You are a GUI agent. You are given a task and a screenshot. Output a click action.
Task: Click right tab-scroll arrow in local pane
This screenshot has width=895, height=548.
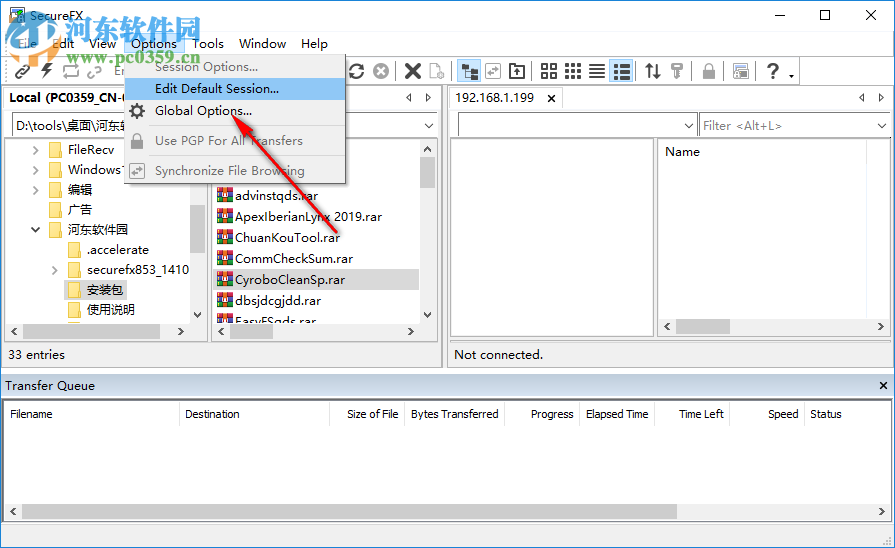(428, 98)
